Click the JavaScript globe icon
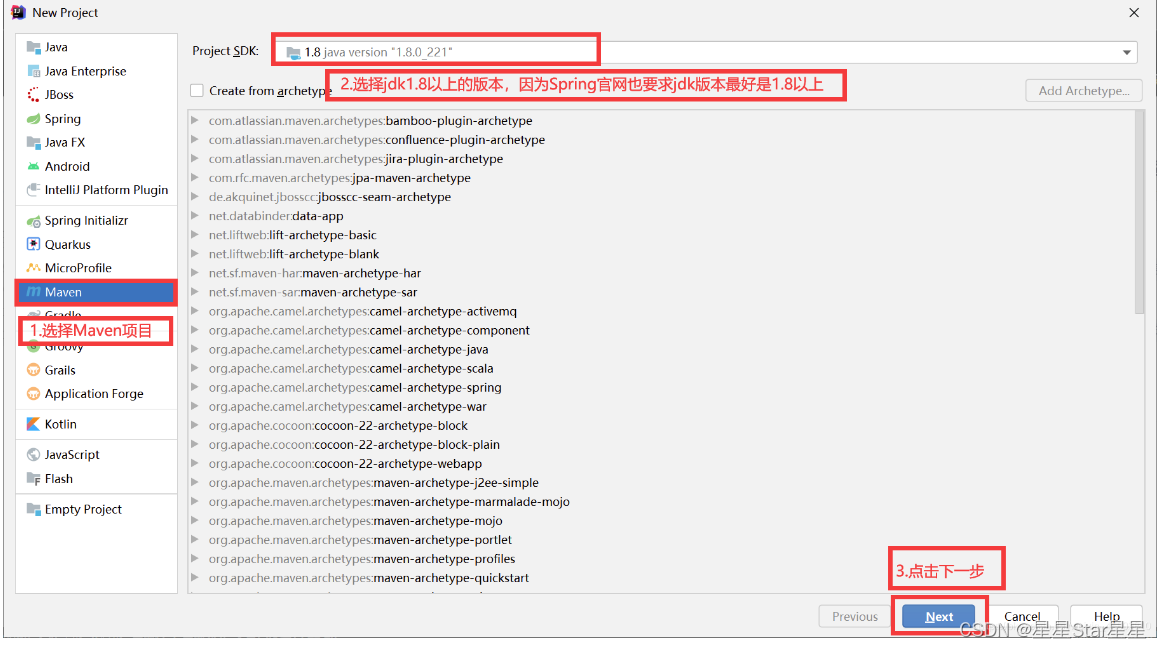This screenshot has width=1162, height=648. [x=33, y=454]
